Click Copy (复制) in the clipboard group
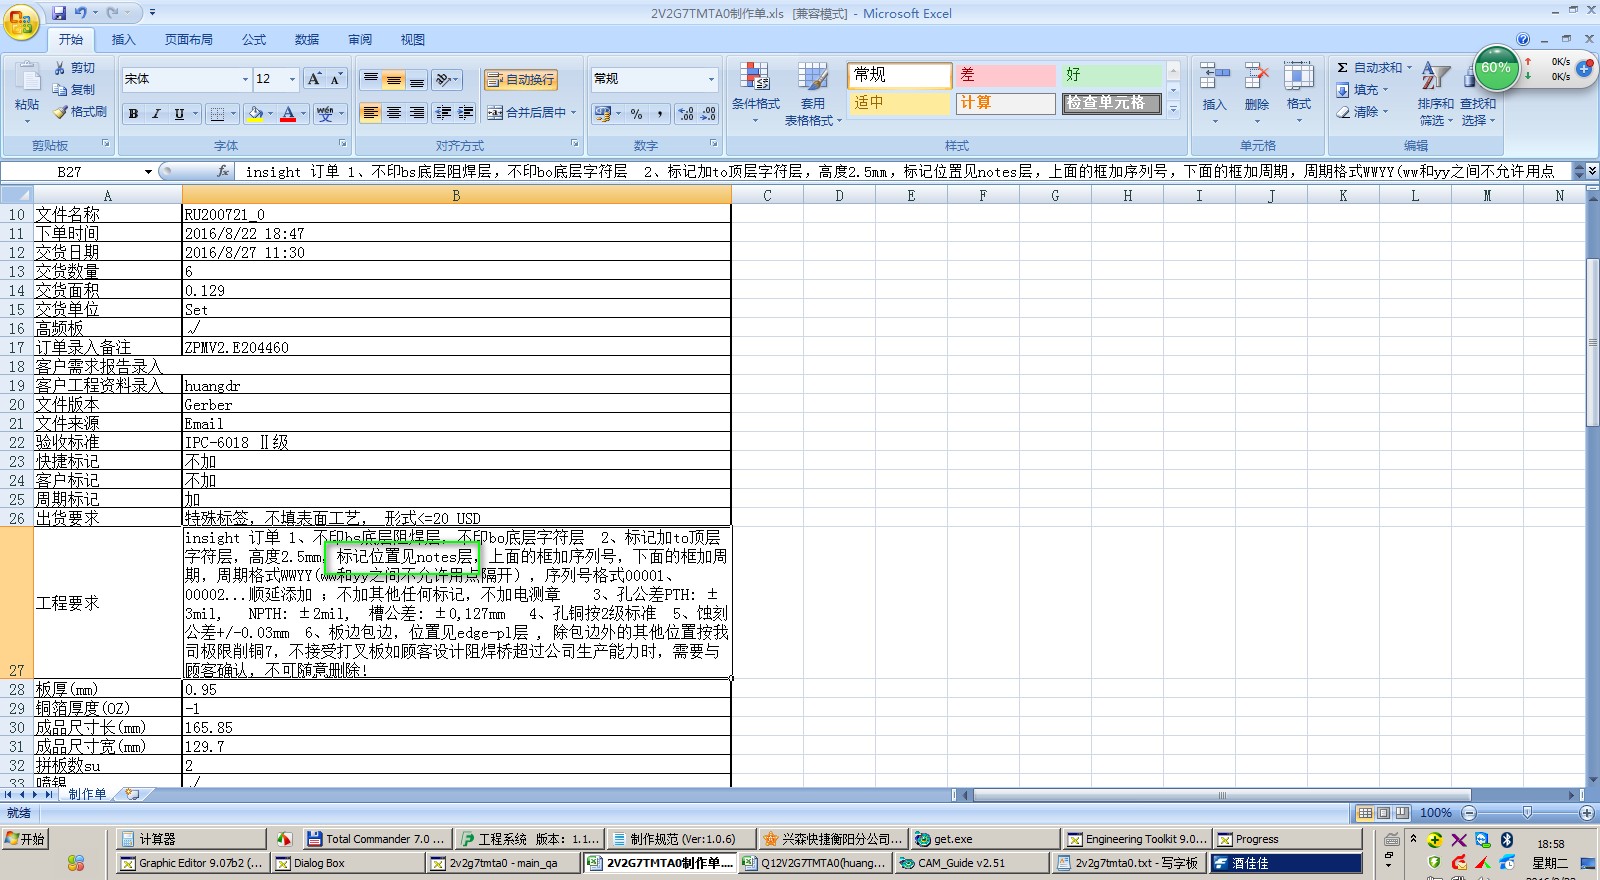1600x880 pixels. (75, 90)
